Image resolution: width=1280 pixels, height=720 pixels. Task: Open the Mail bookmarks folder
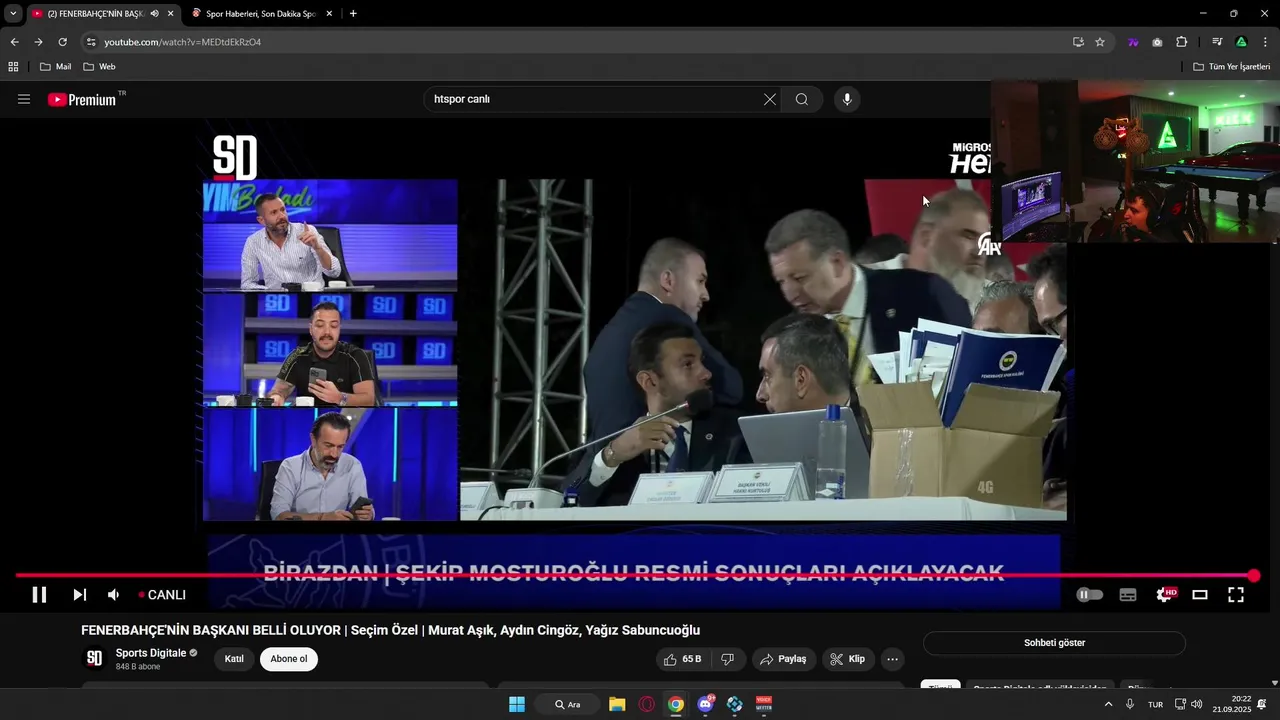point(55,67)
